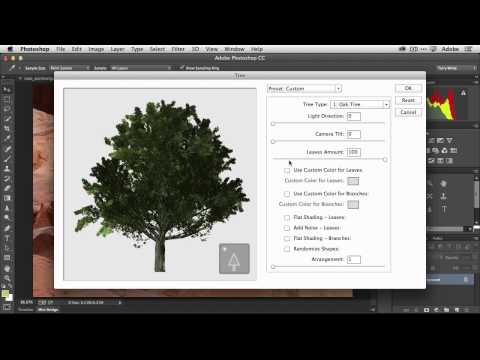480x360 pixels.
Task: Select the Dodge tool
Action: point(7,218)
